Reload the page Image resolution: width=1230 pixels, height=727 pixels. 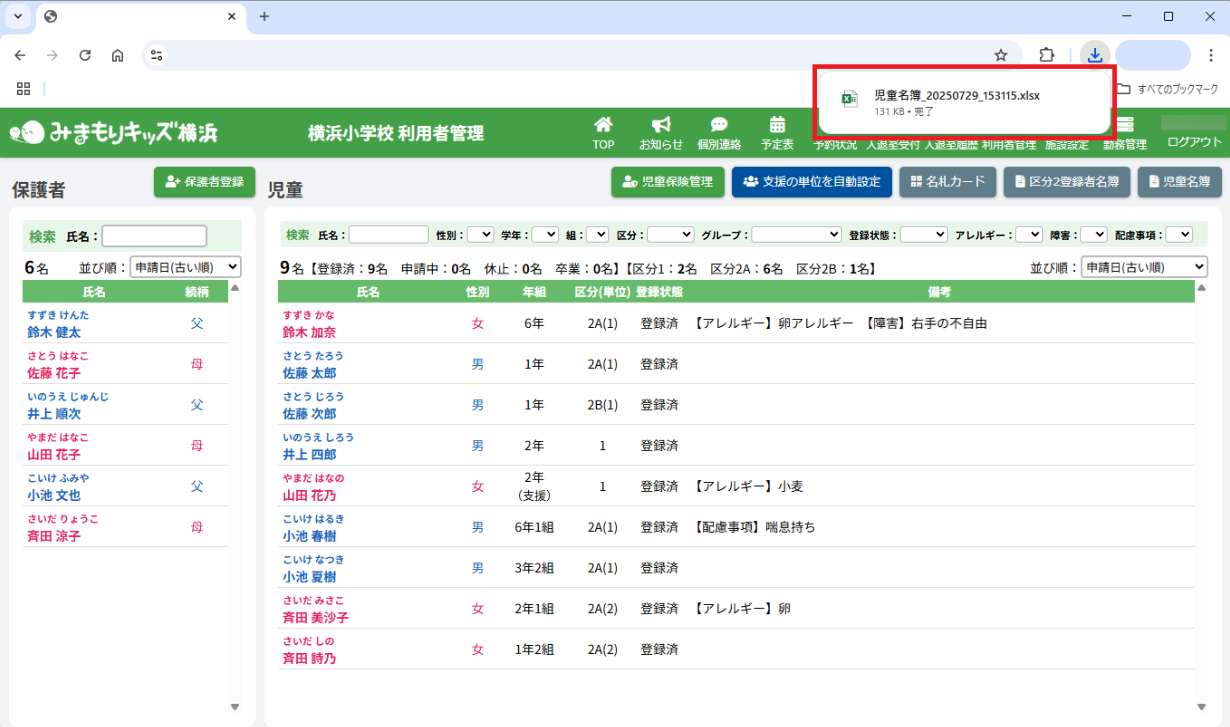85,55
